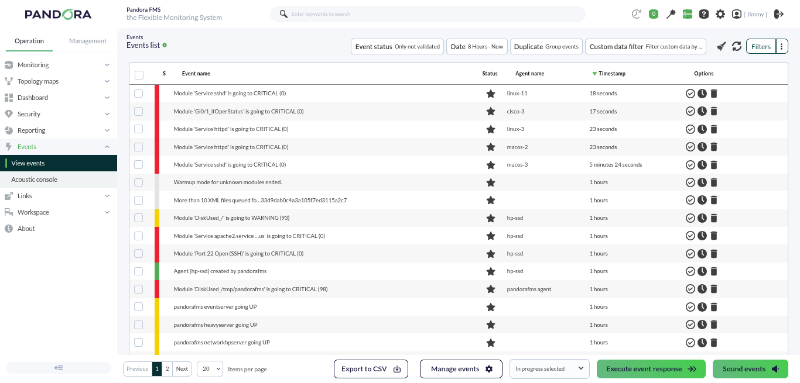Go to the Next events page
The width and height of the screenshot is (800, 383).
182,369
